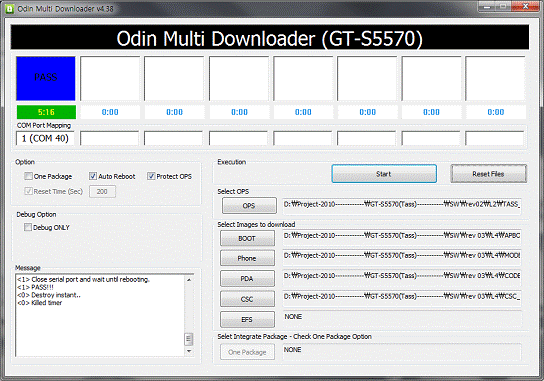
Task: Click the green 5:16 timer indicator
Action: click(46, 112)
